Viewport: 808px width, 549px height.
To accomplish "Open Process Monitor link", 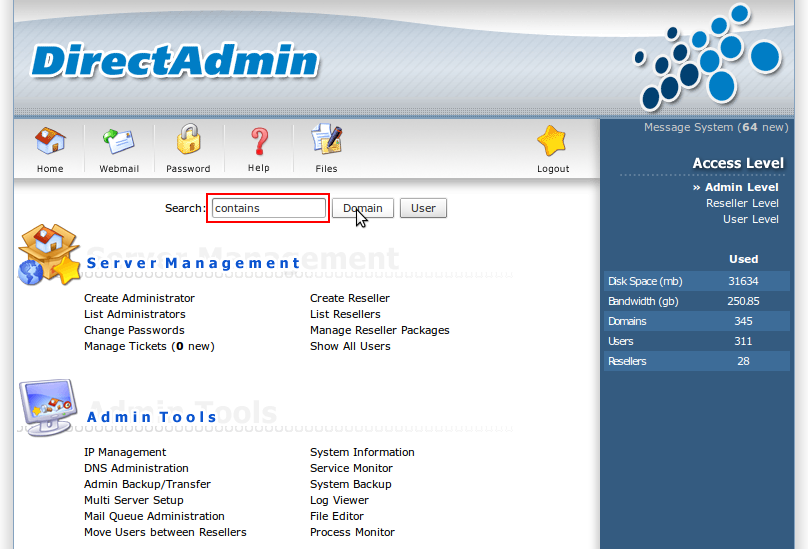I will click(x=352, y=532).
